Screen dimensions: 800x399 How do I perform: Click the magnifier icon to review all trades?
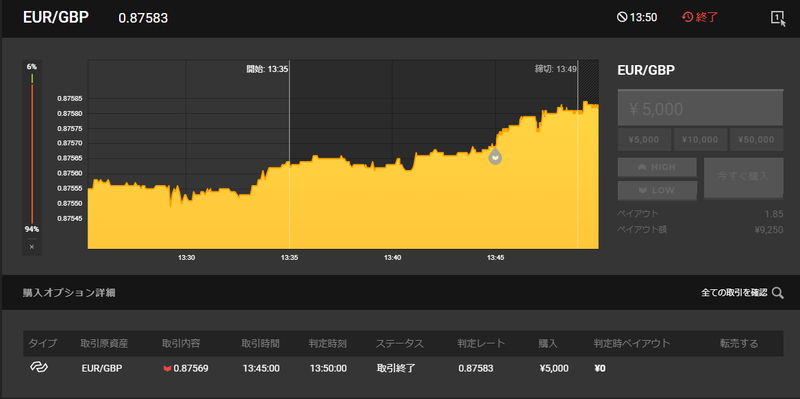[x=778, y=293]
